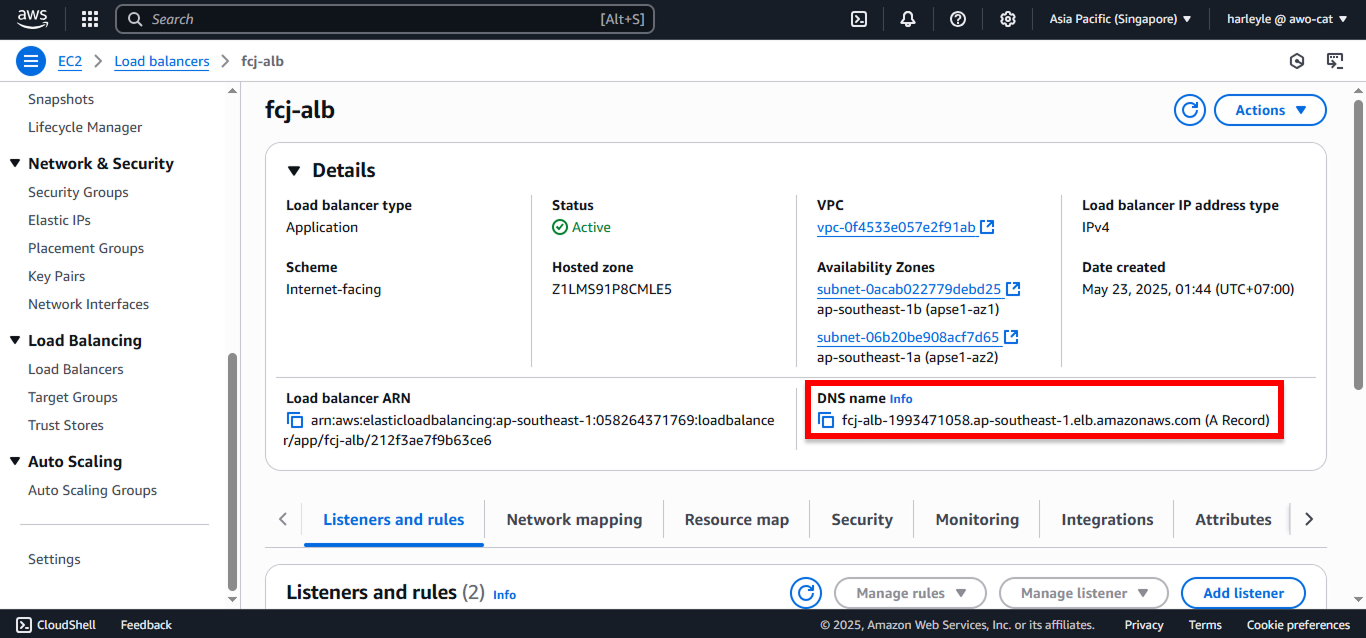Refresh the Listeners and rules list
Screen dimensions: 1366x638
pos(806,593)
